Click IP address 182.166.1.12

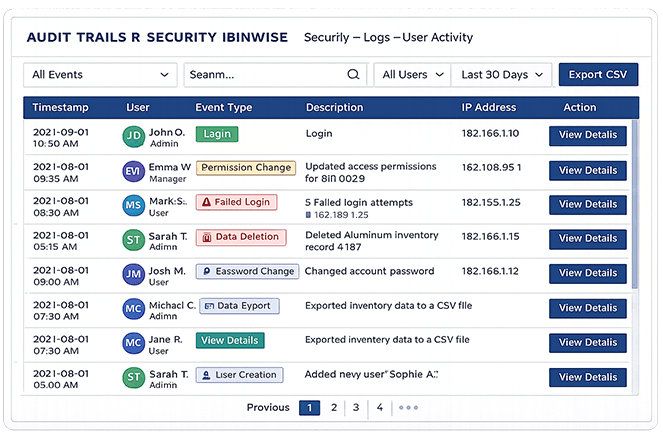490,272
